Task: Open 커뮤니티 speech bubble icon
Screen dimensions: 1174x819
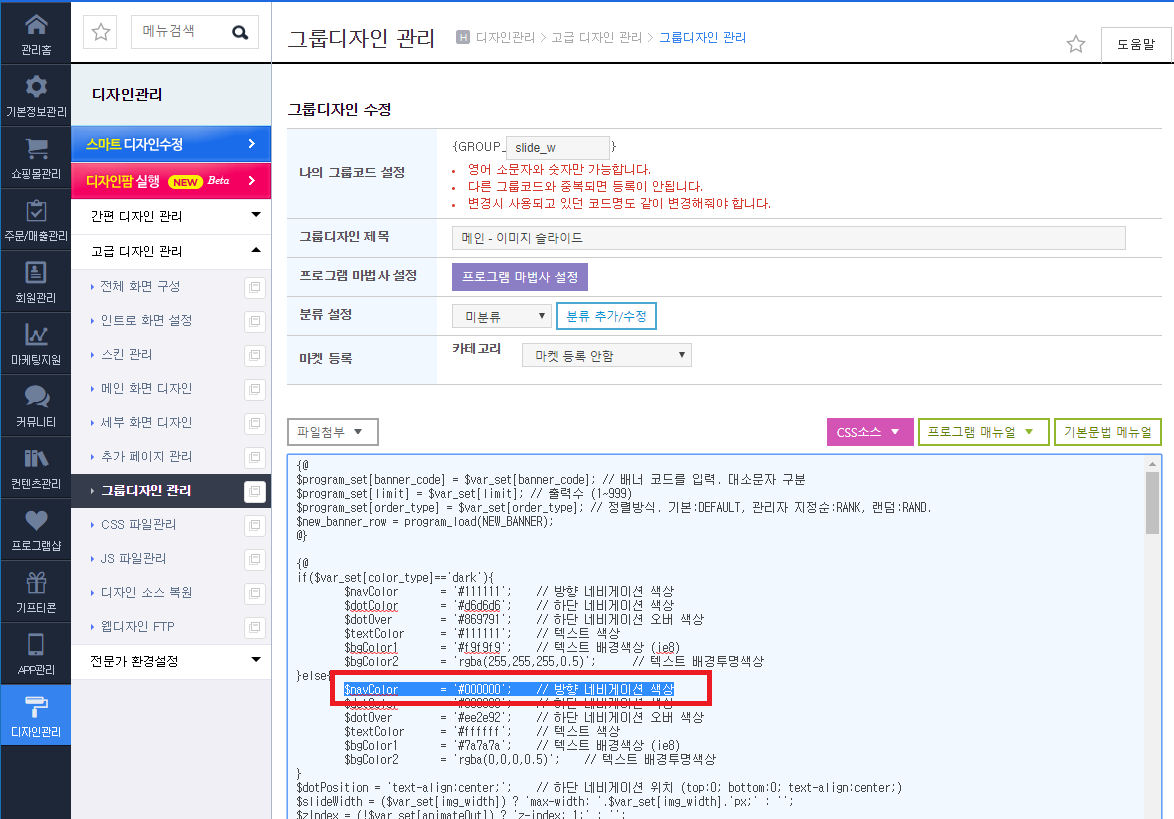Action: coord(36,397)
